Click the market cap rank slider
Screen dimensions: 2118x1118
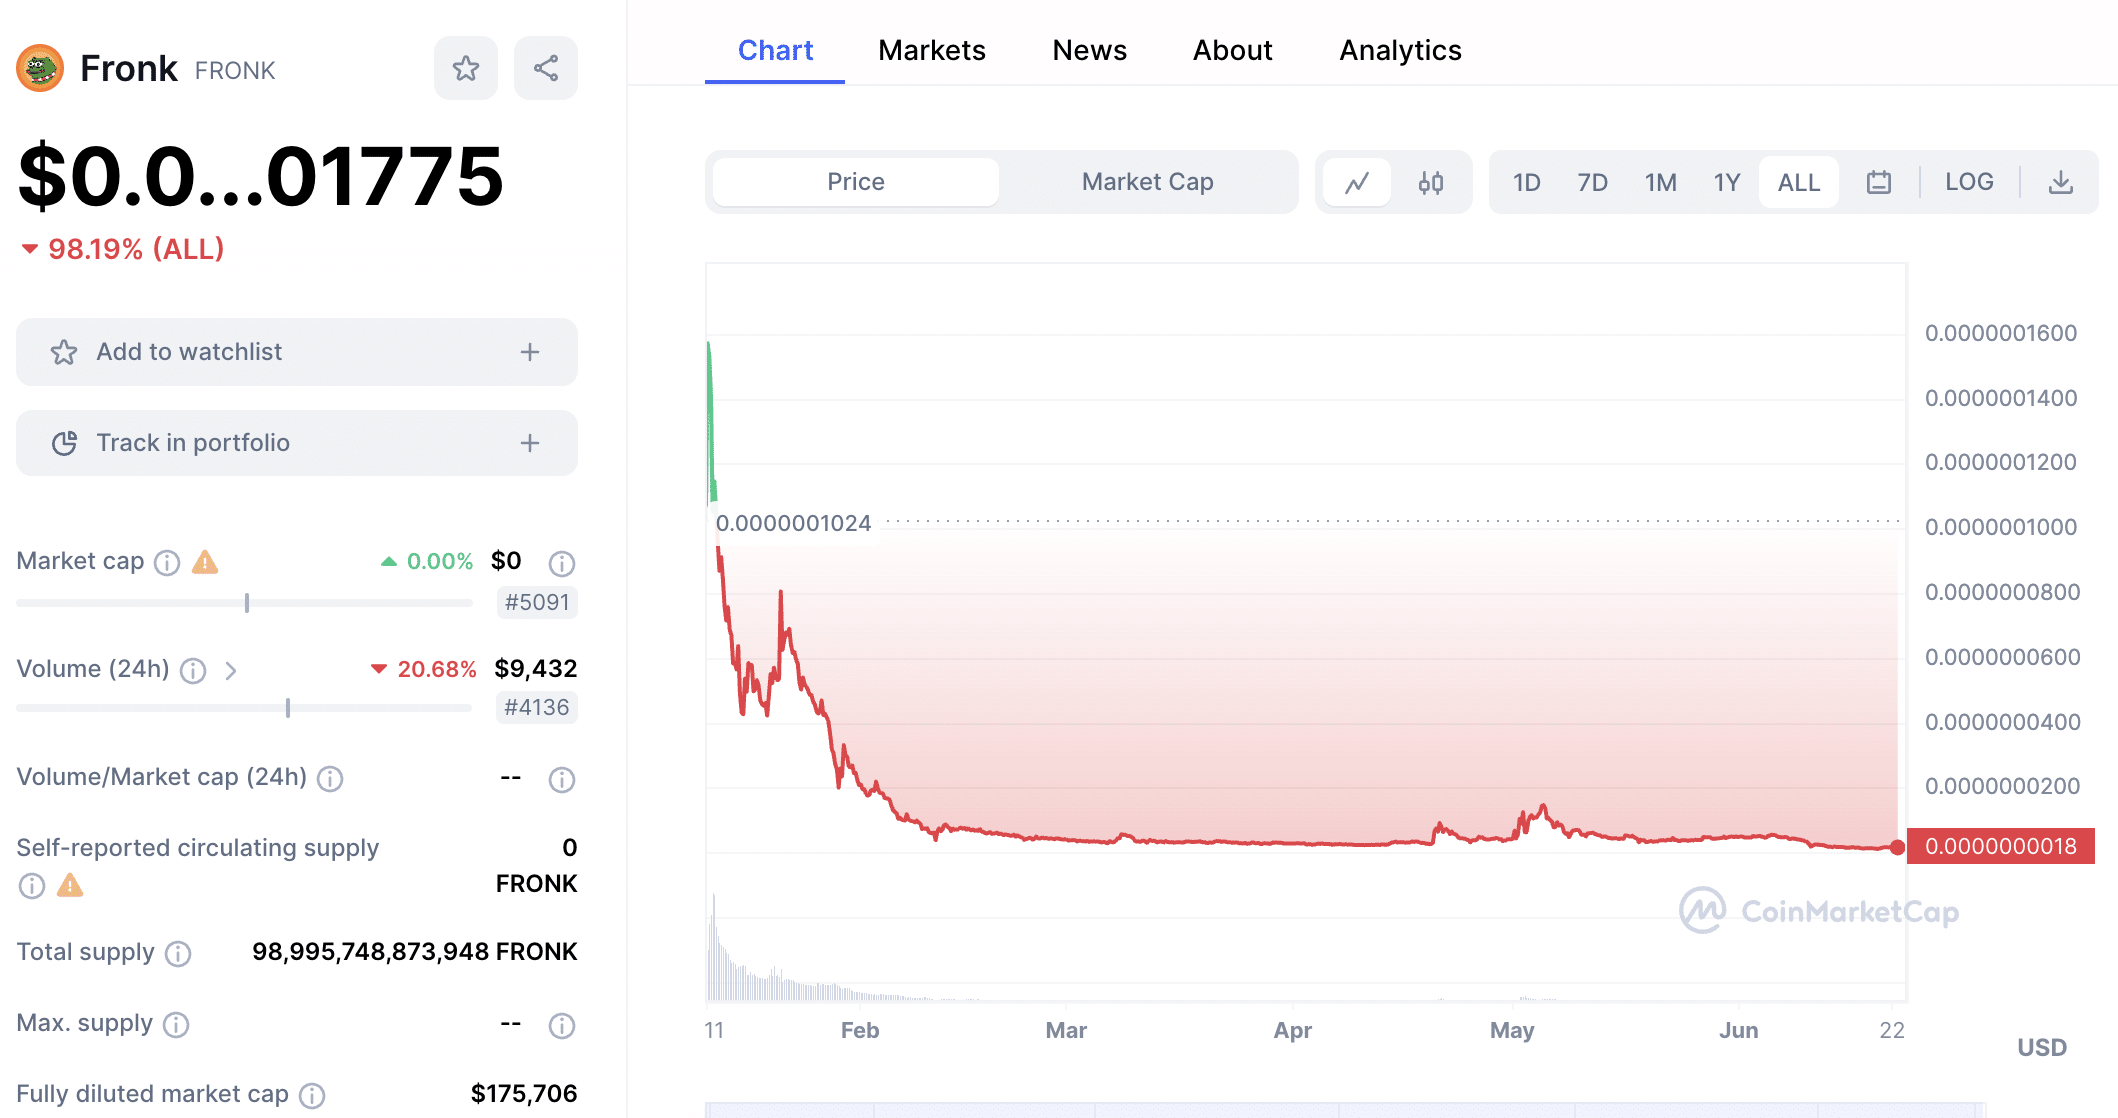click(x=245, y=603)
